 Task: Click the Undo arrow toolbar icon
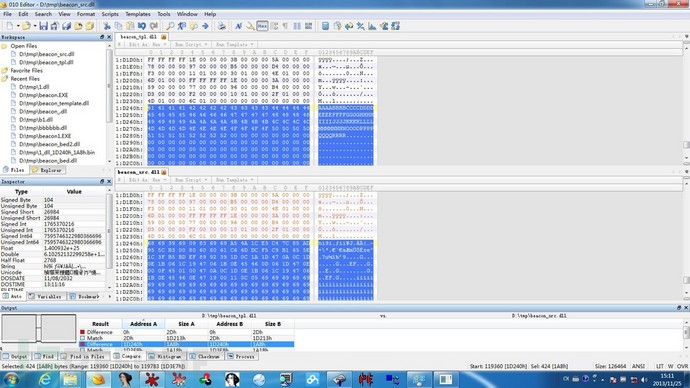pyautogui.click(x=142, y=26)
